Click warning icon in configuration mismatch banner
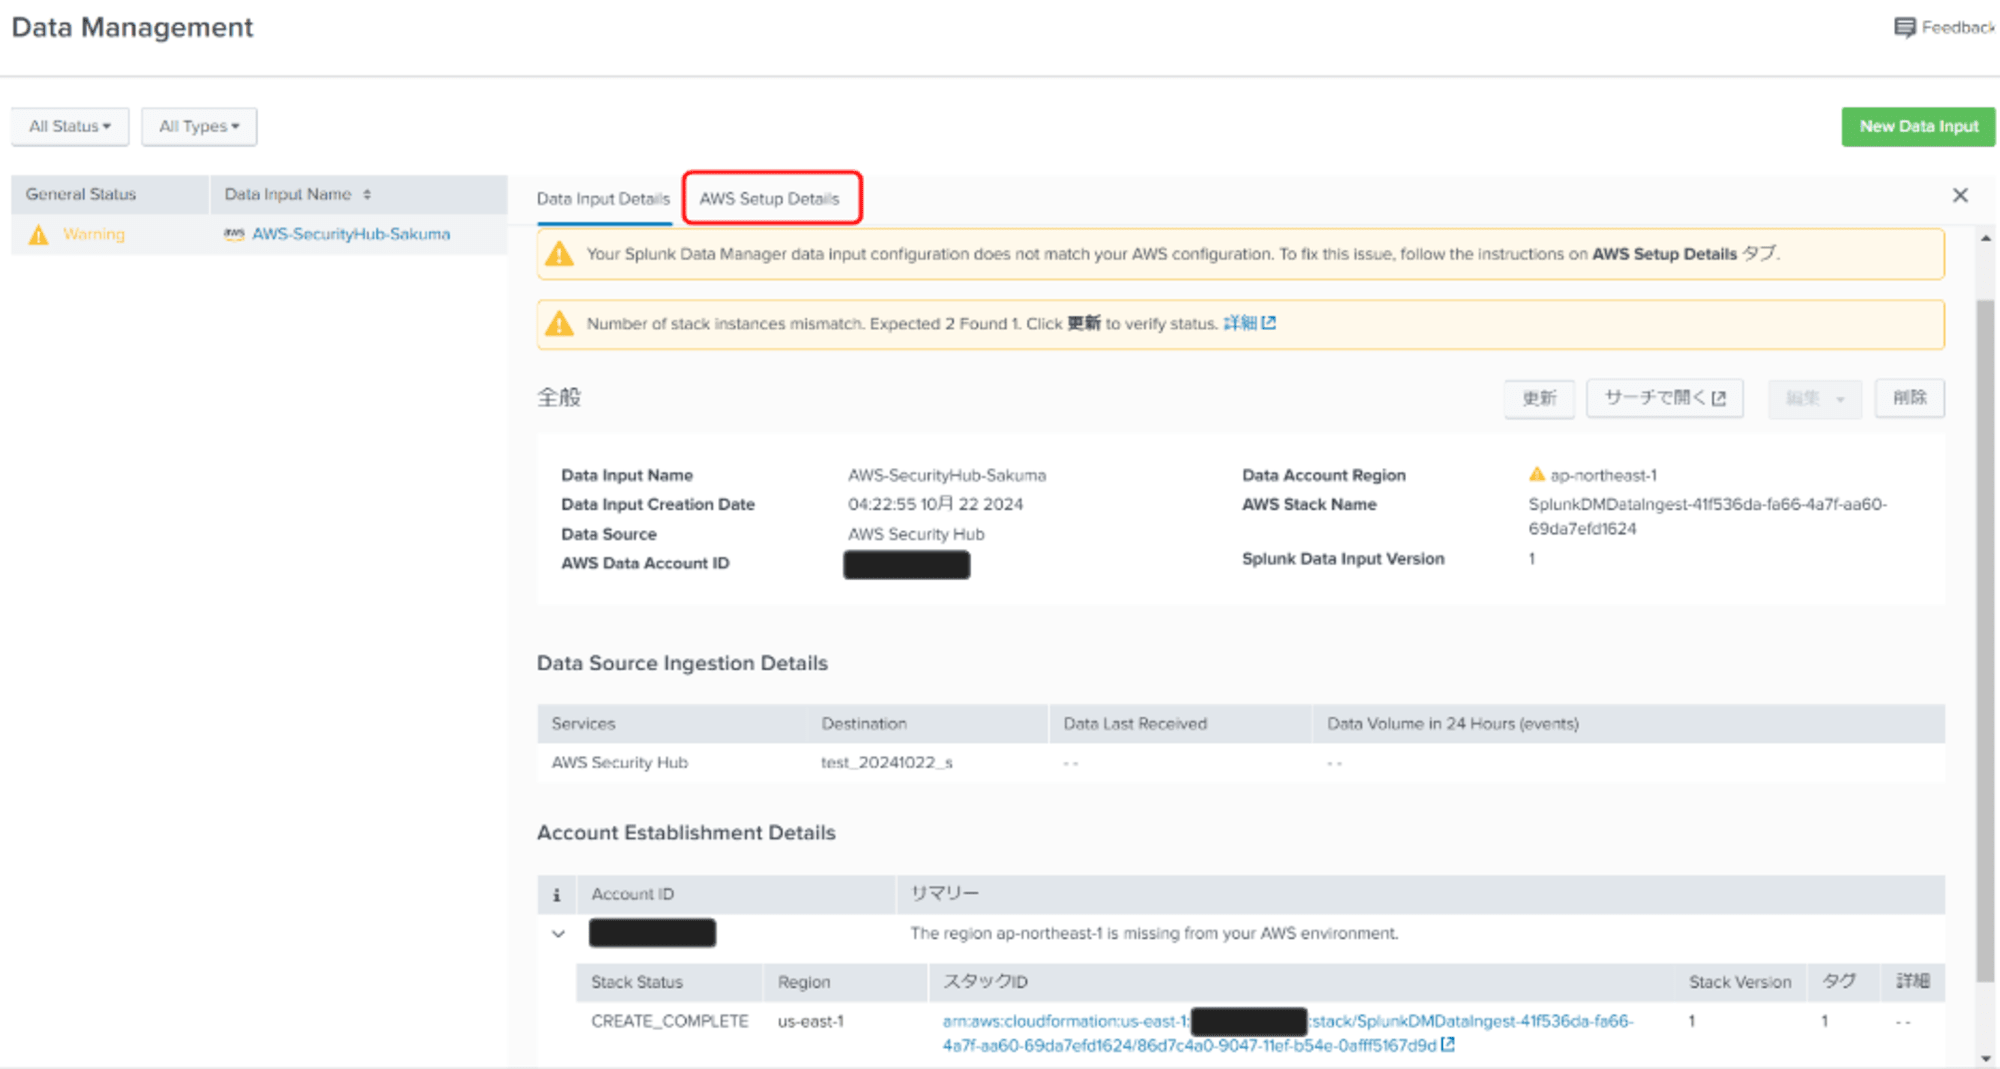Viewport: 2000px width, 1069px height. pos(559,254)
